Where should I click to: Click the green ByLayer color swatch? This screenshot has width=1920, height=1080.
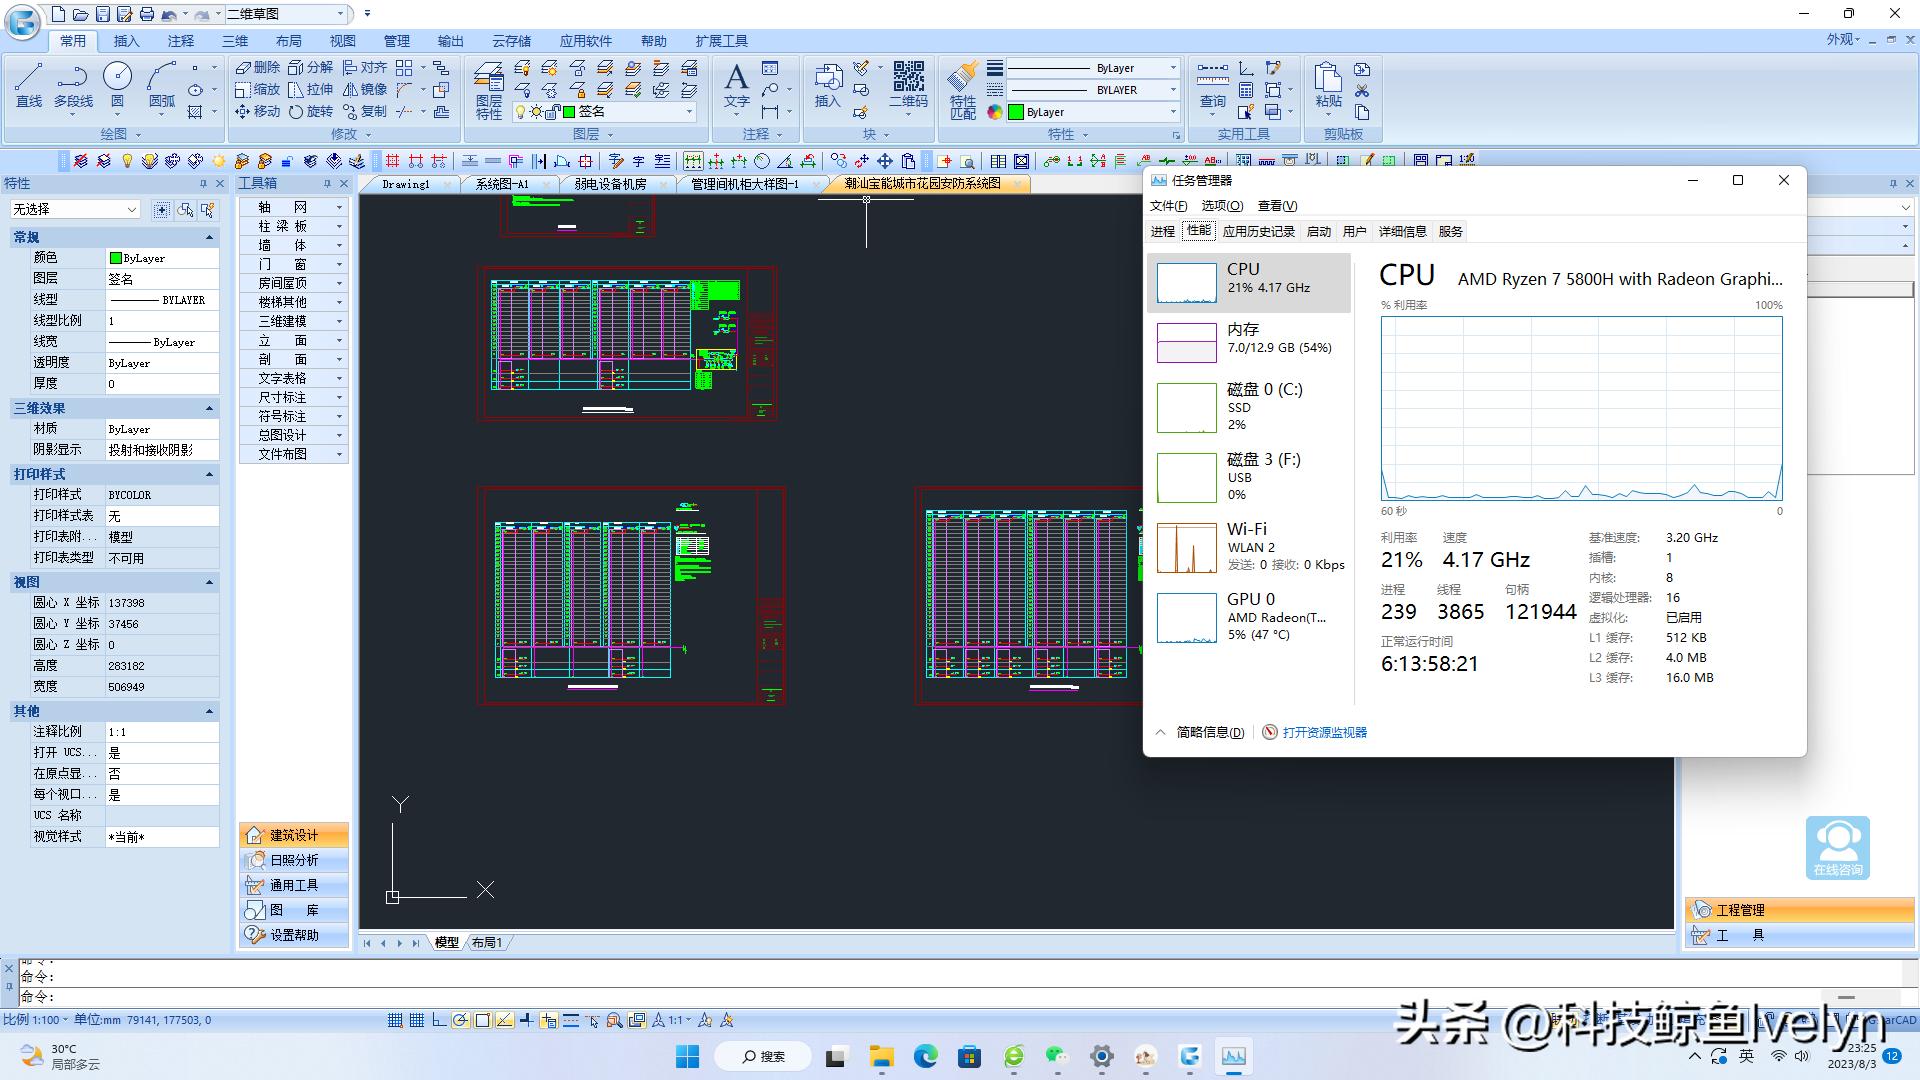click(x=1016, y=112)
